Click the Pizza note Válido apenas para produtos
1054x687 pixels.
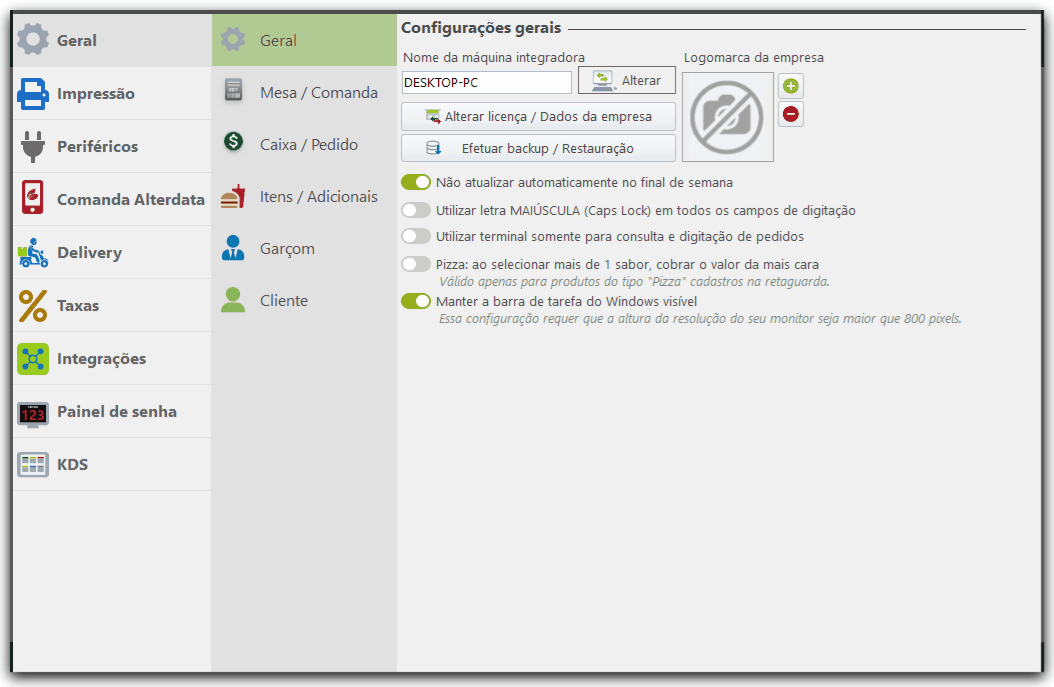point(634,282)
